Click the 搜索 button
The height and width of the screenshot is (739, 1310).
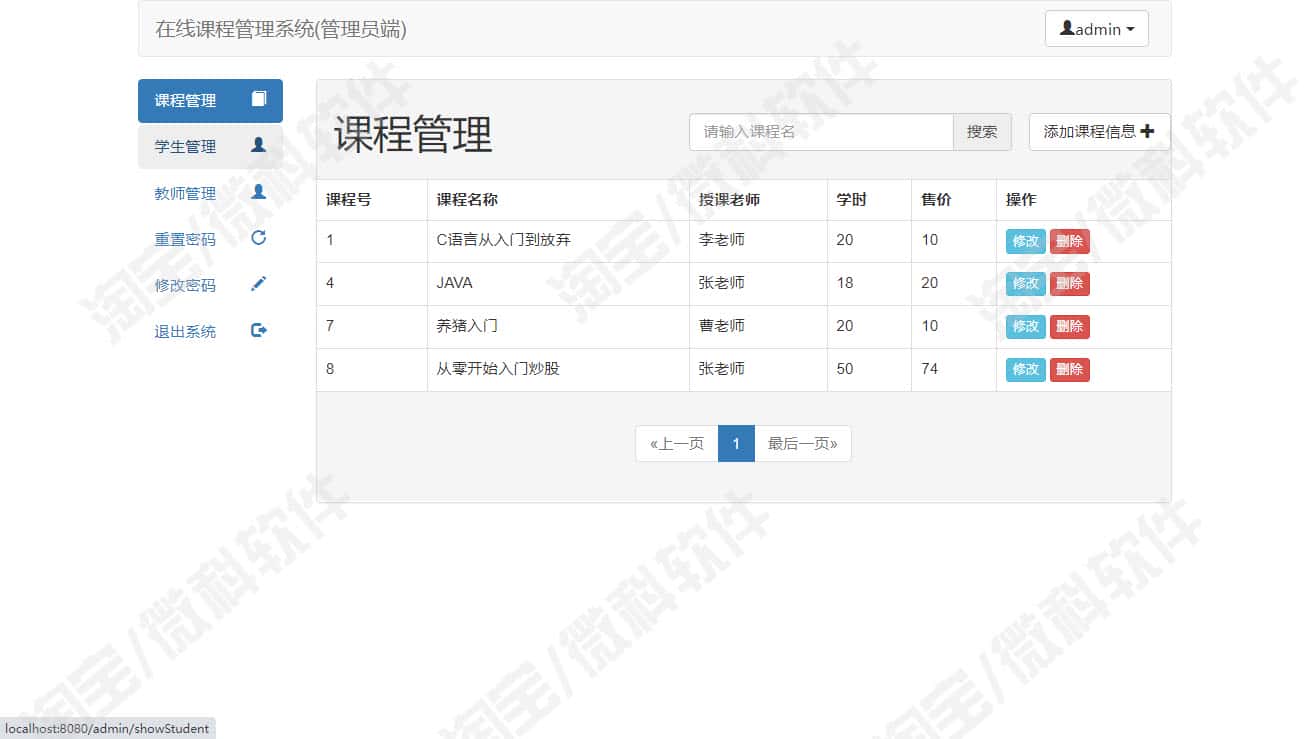[x=982, y=132]
